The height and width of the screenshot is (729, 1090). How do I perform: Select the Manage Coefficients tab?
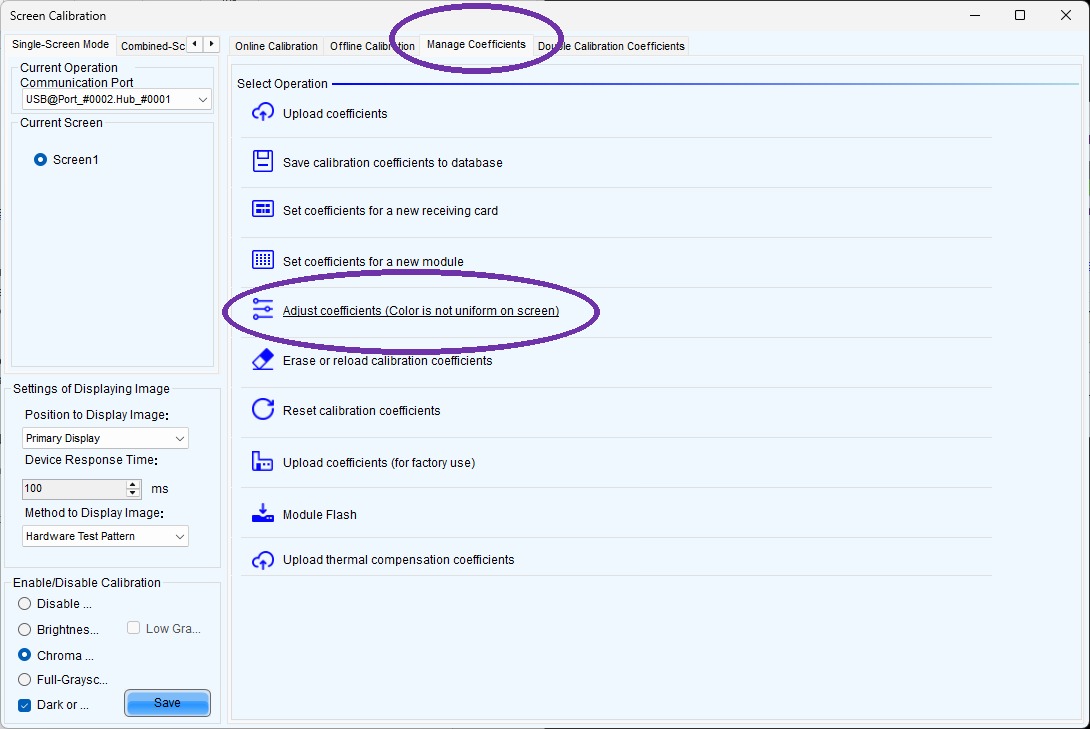pos(476,44)
